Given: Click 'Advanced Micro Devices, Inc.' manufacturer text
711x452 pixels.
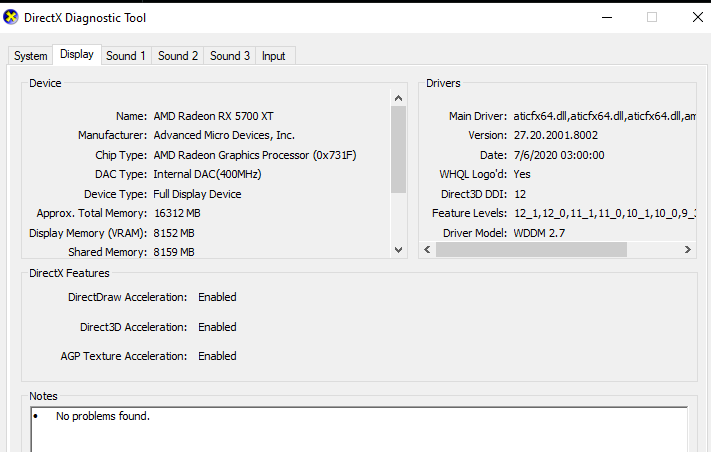Looking at the screenshot, I should (x=224, y=135).
